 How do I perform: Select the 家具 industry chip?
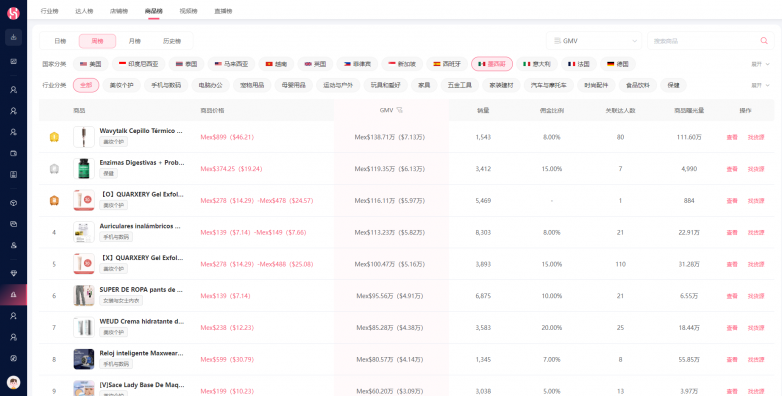click(424, 85)
